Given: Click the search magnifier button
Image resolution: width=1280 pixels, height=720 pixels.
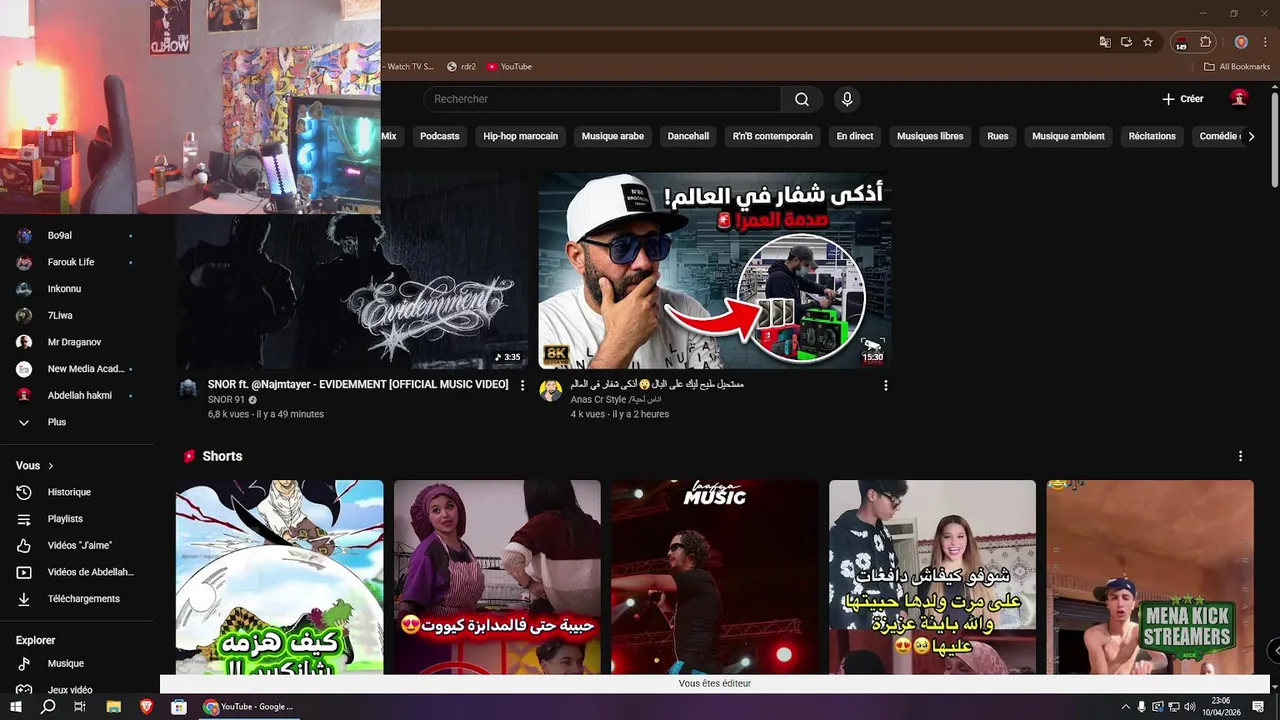Looking at the screenshot, I should pos(802,99).
